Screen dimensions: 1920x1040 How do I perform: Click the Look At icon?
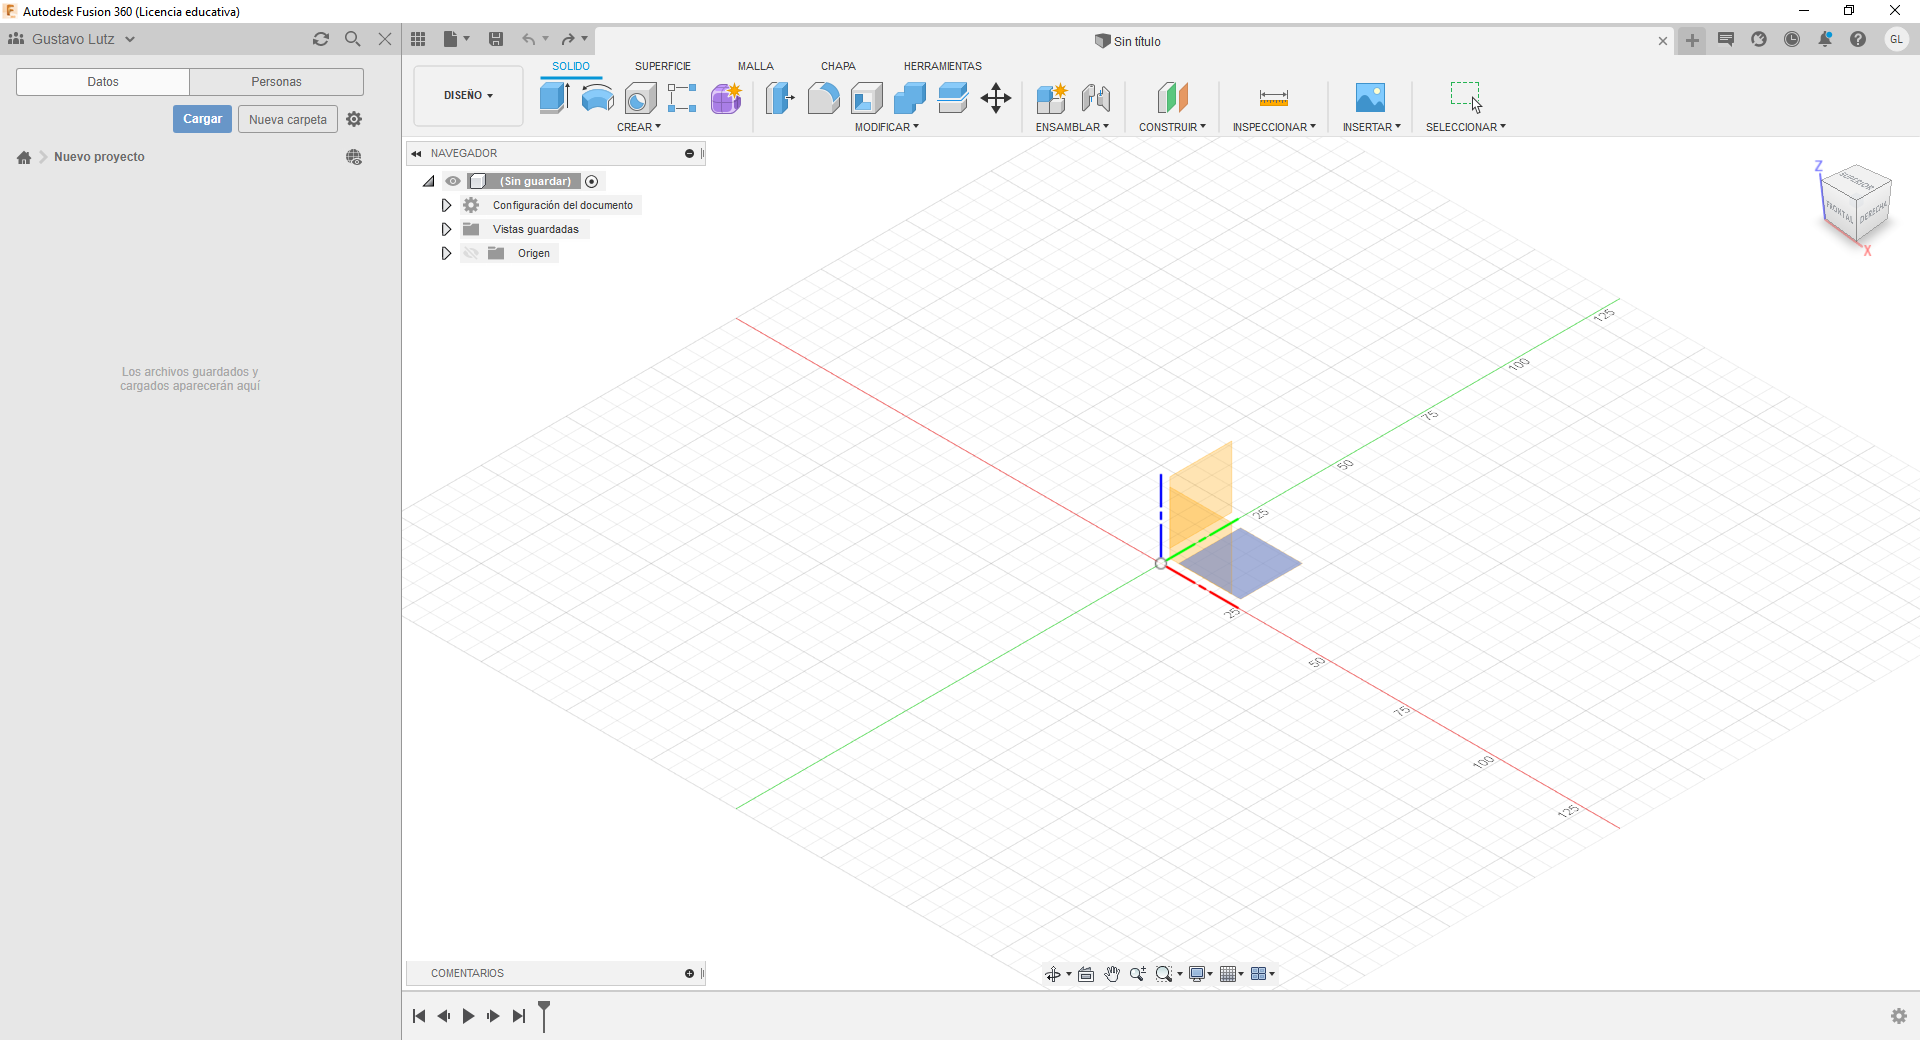pos(1086,974)
